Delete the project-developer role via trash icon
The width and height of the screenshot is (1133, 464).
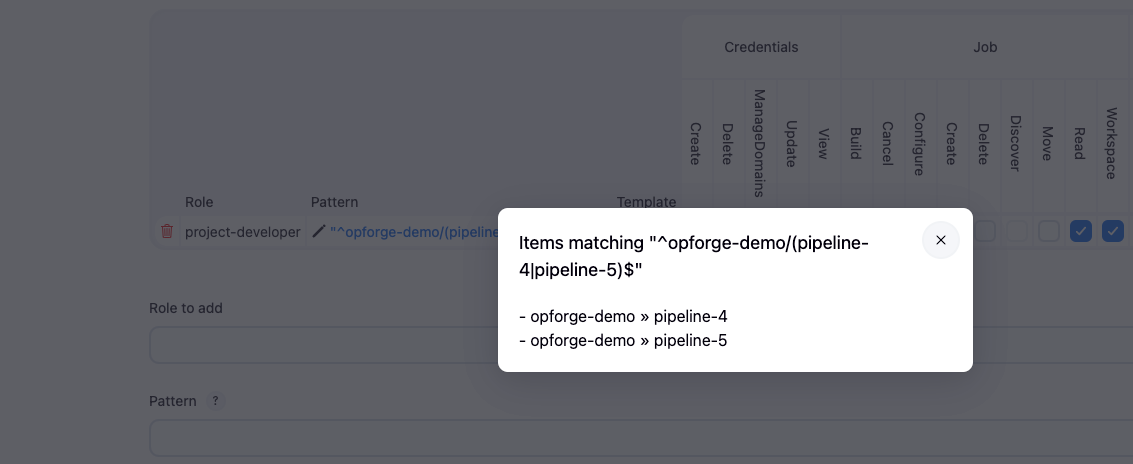(x=167, y=231)
